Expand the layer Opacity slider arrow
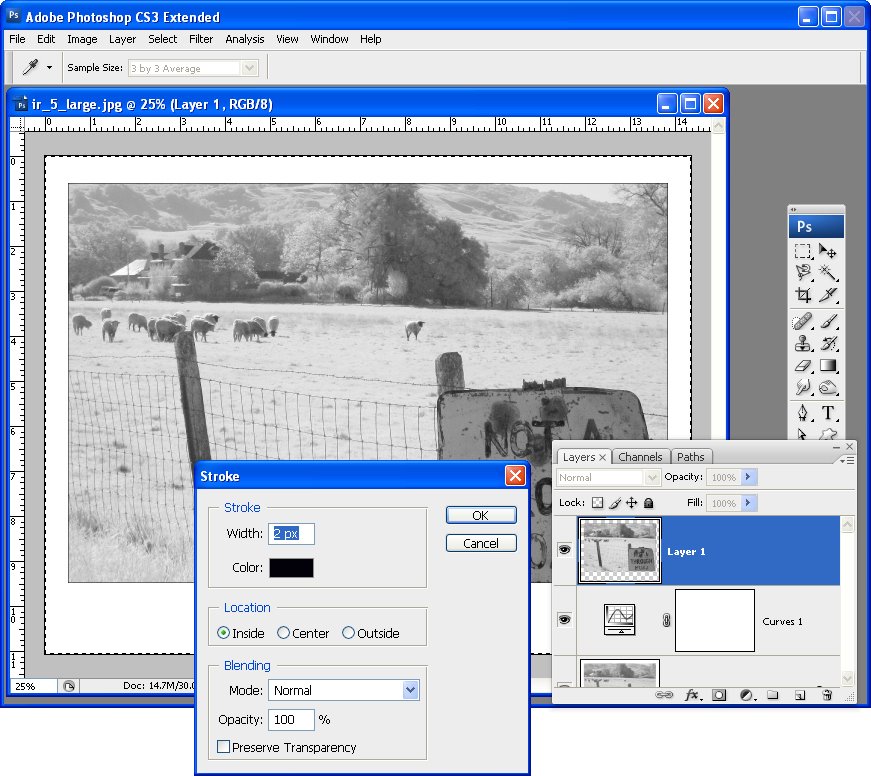Screen dimensions: 871x776 click(x=748, y=477)
